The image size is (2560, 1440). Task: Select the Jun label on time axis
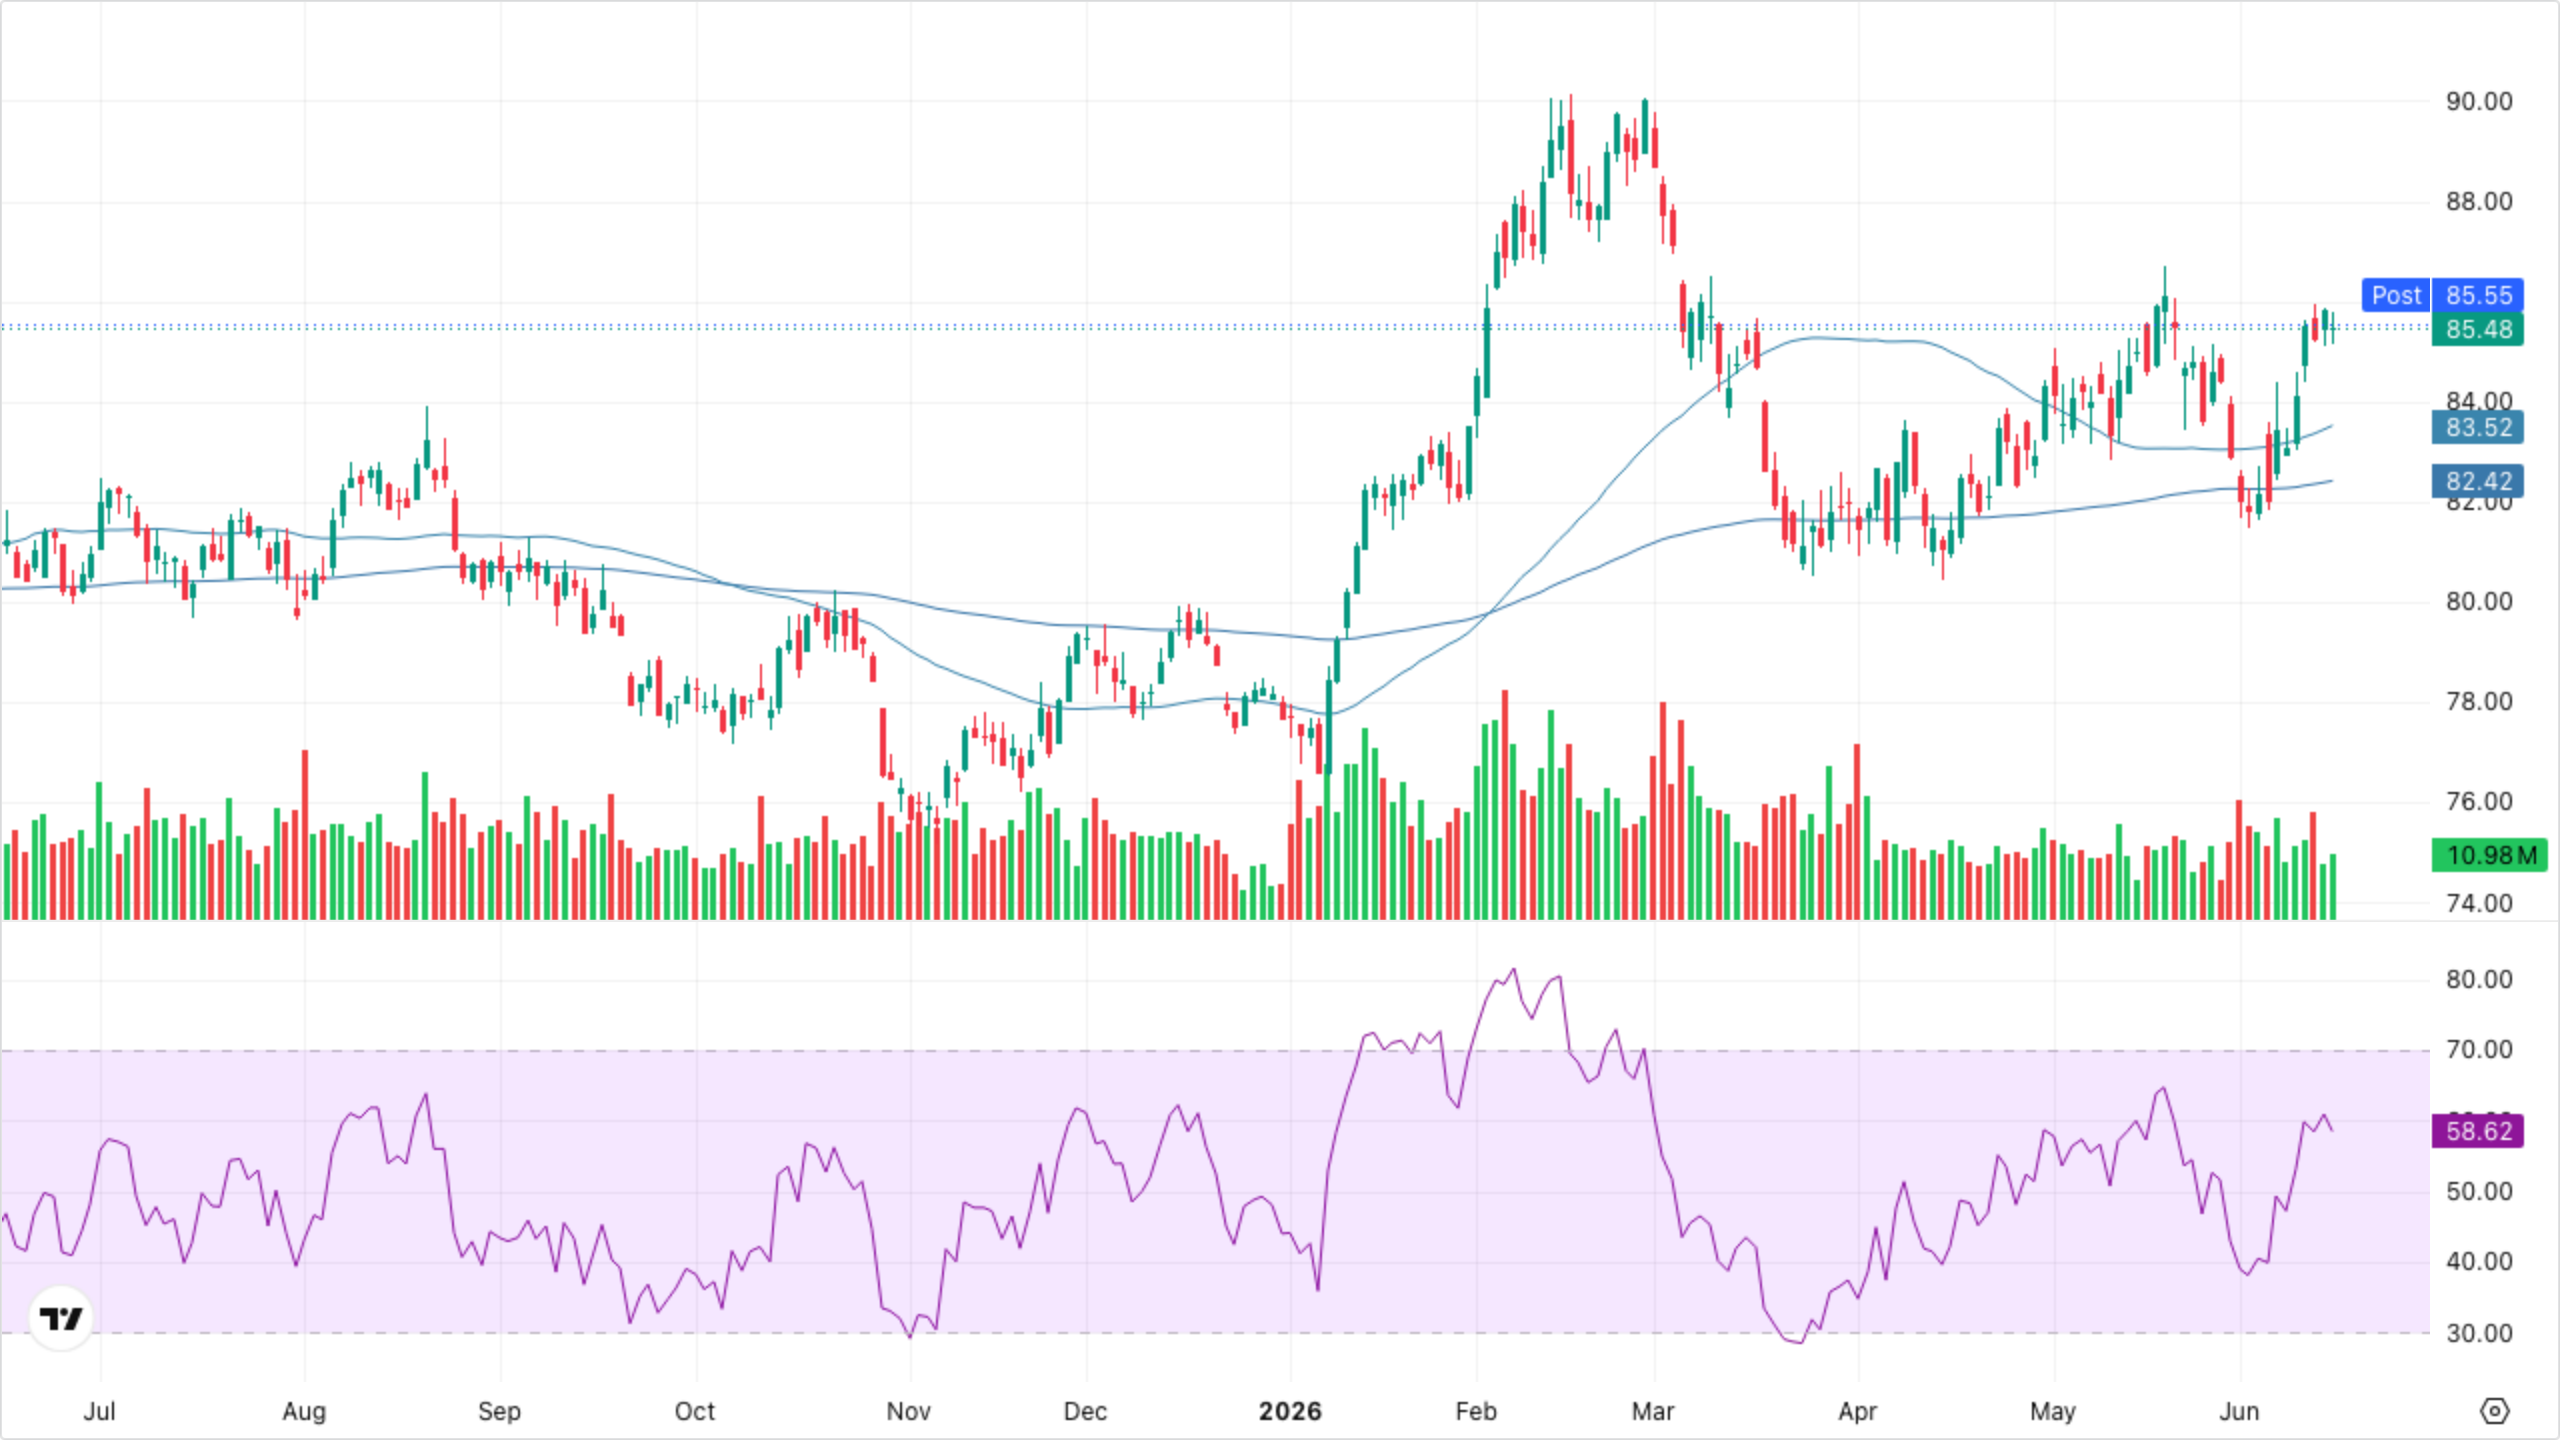coord(2239,1411)
